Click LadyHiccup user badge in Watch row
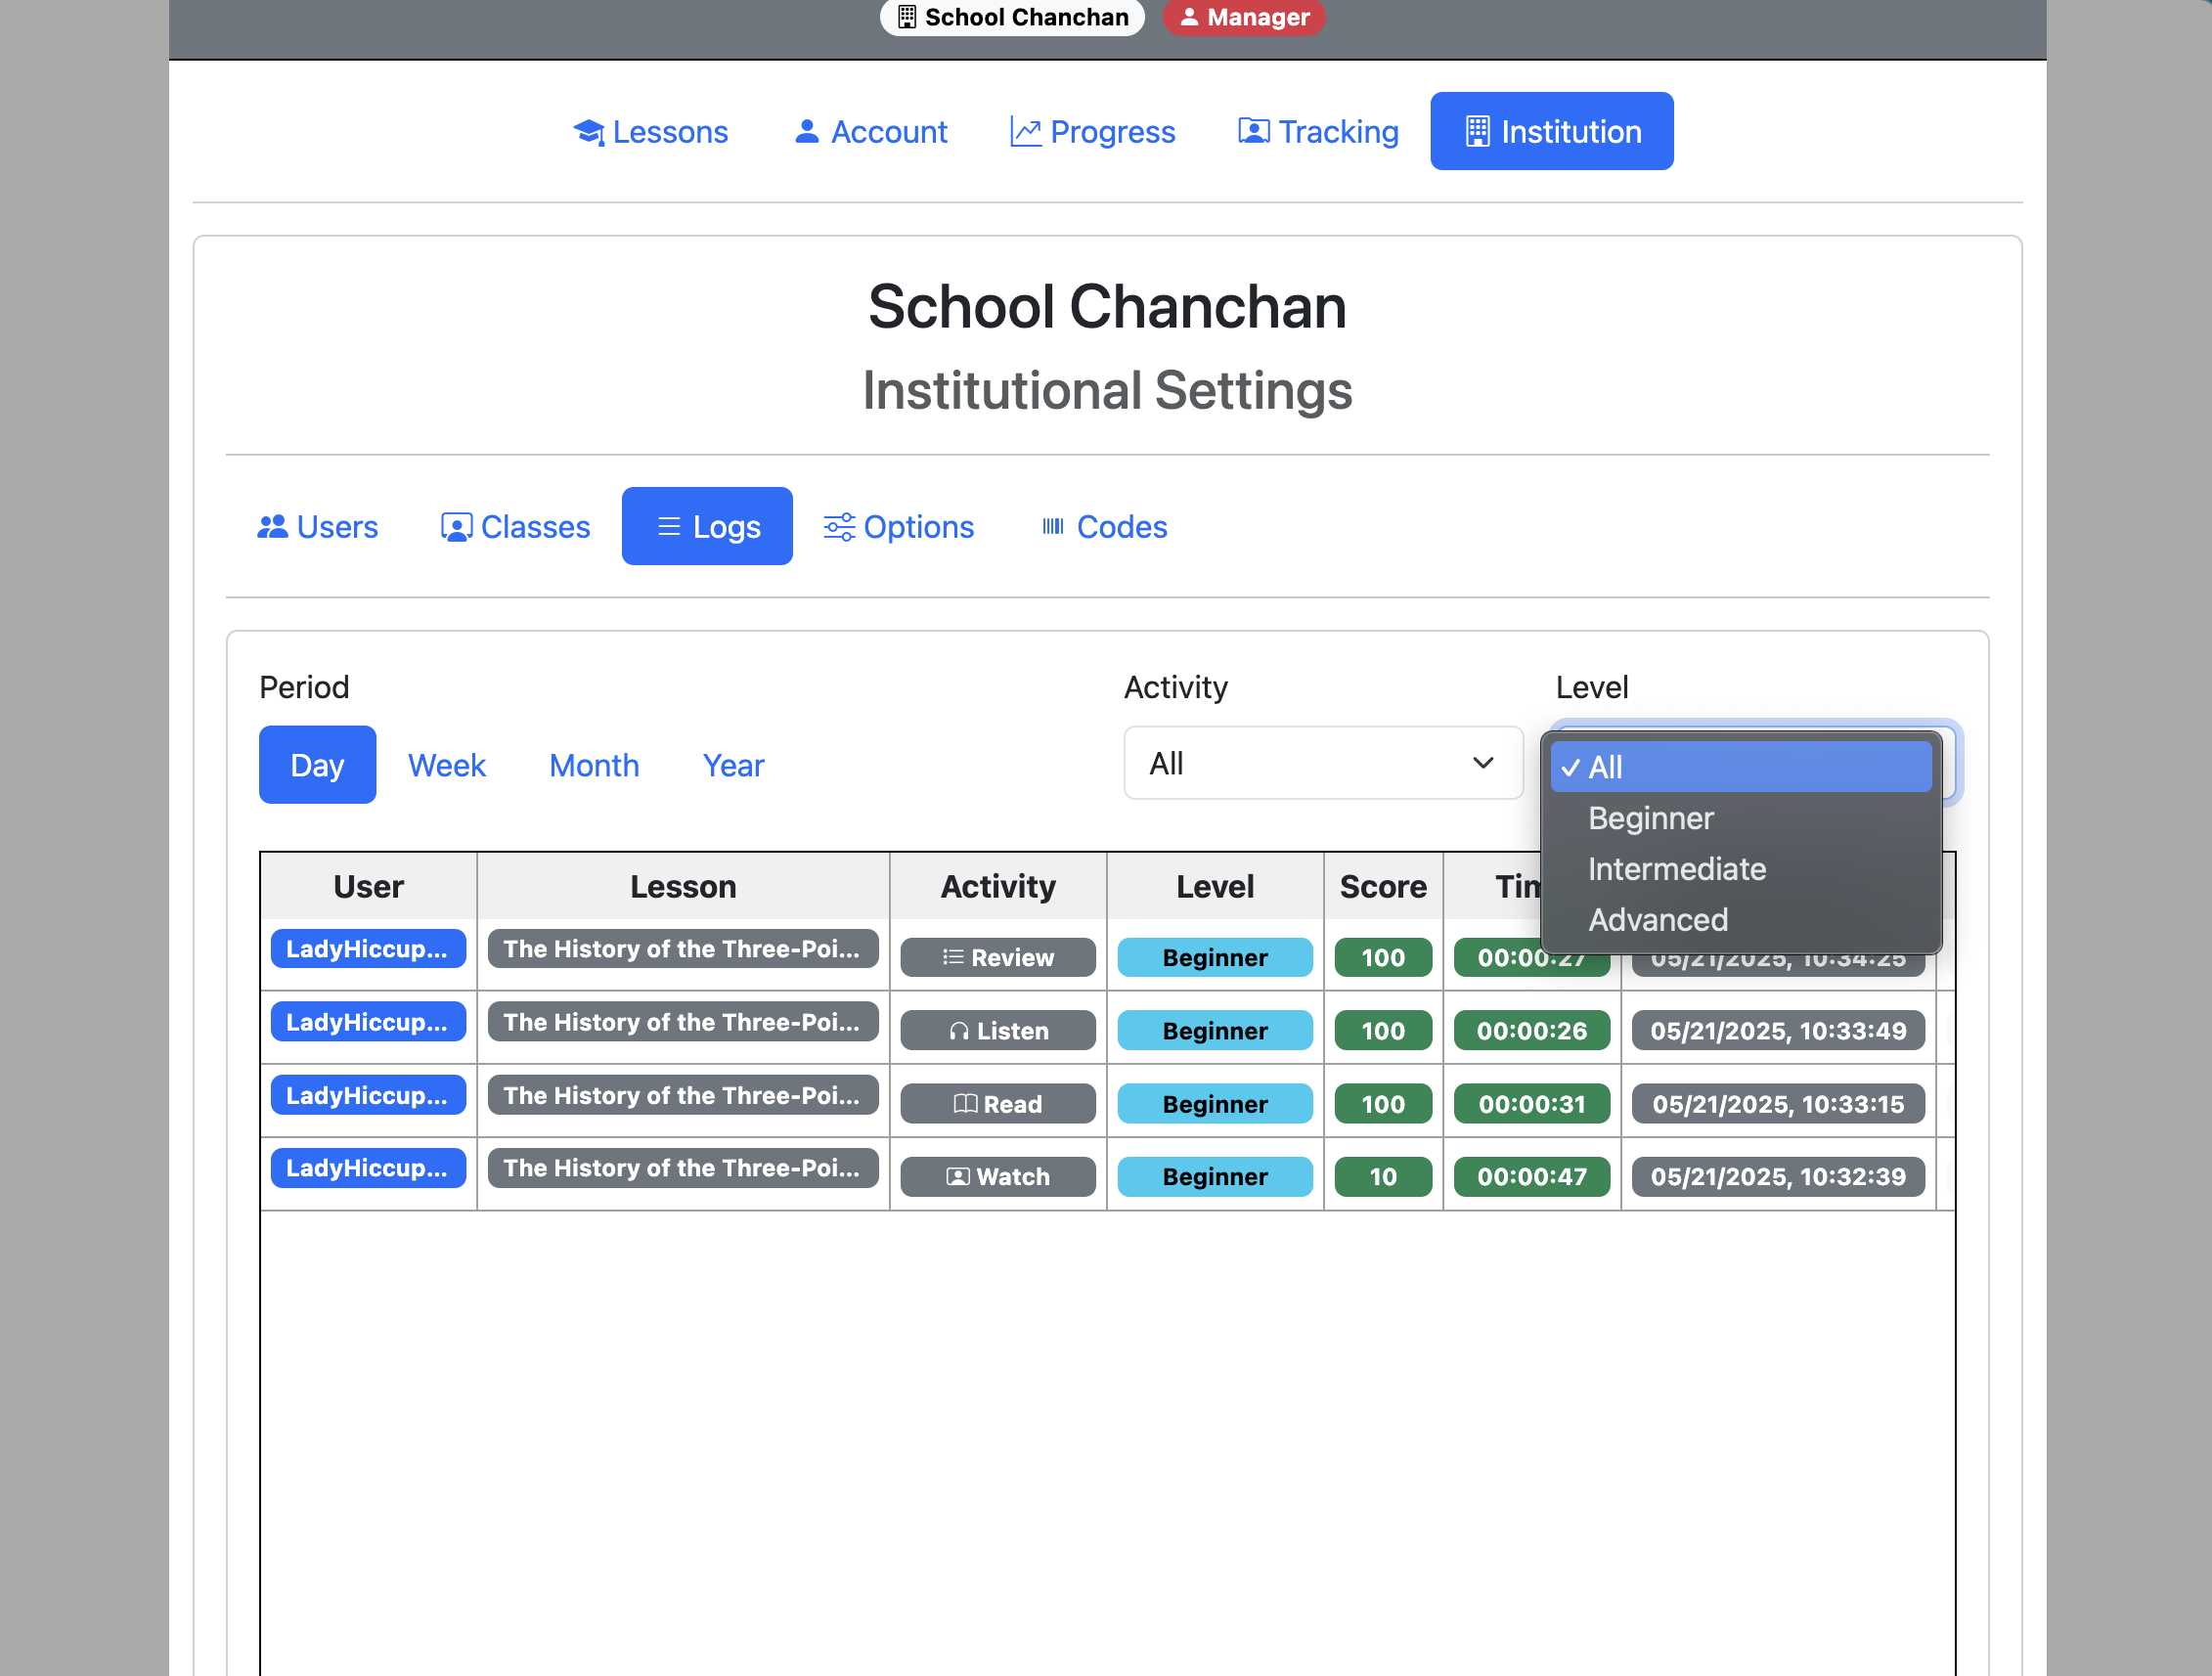 pyautogui.click(x=368, y=1168)
